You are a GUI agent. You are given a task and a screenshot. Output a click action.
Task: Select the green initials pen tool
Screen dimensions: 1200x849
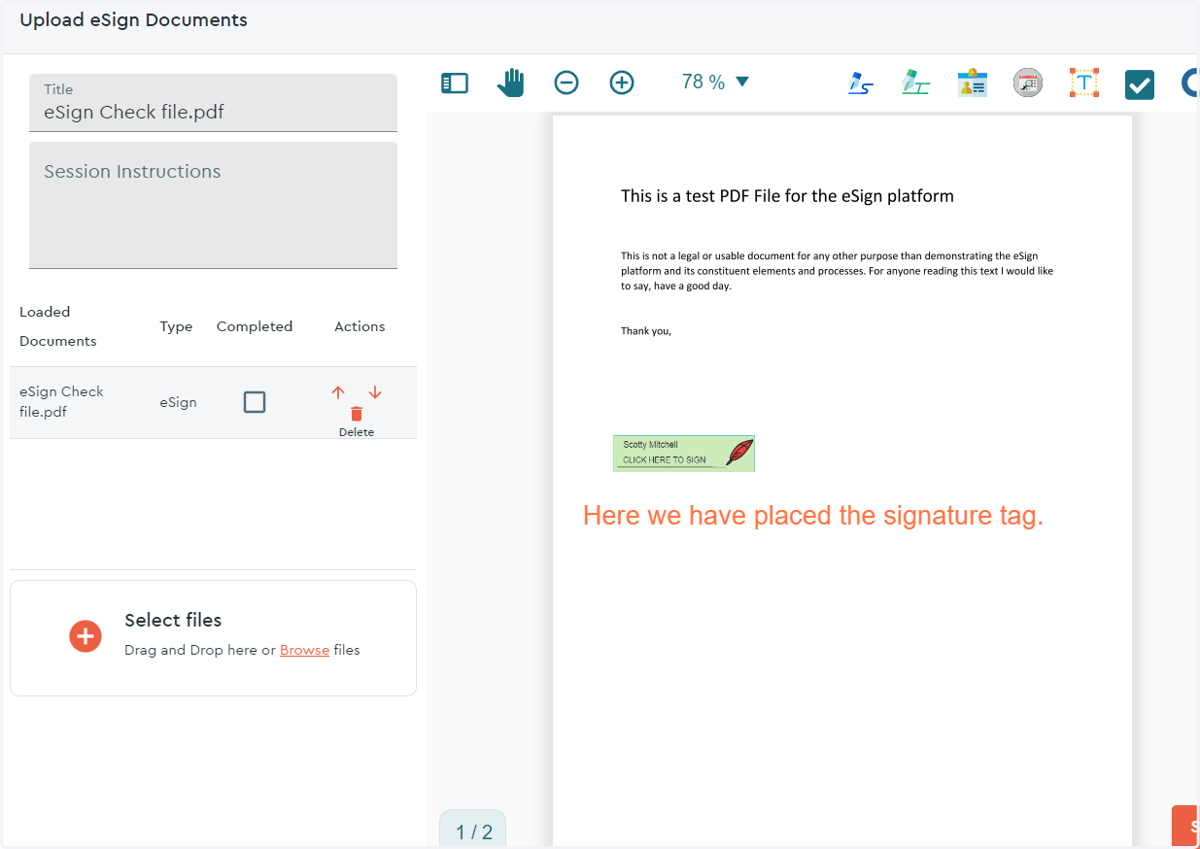click(x=915, y=83)
